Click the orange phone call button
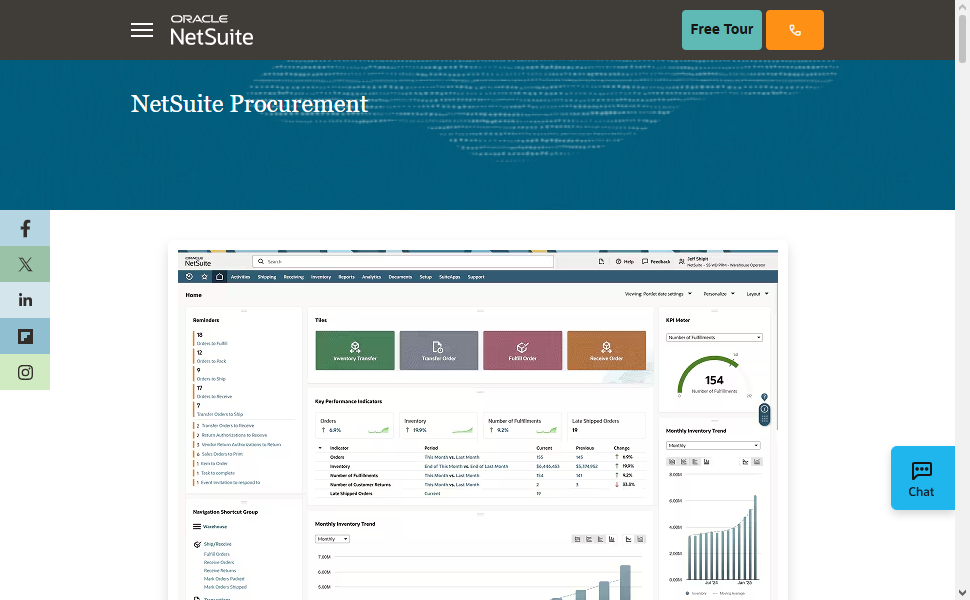Screen dimensions: 970x600 click(x=794, y=30)
